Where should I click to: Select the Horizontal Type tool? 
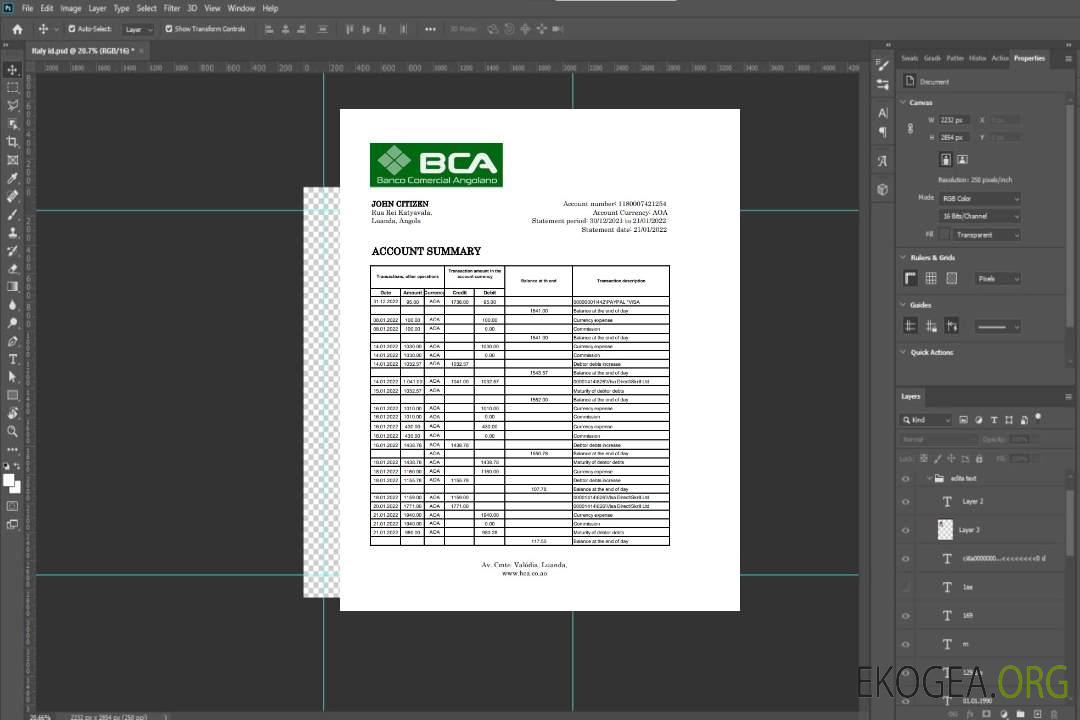click(12, 359)
